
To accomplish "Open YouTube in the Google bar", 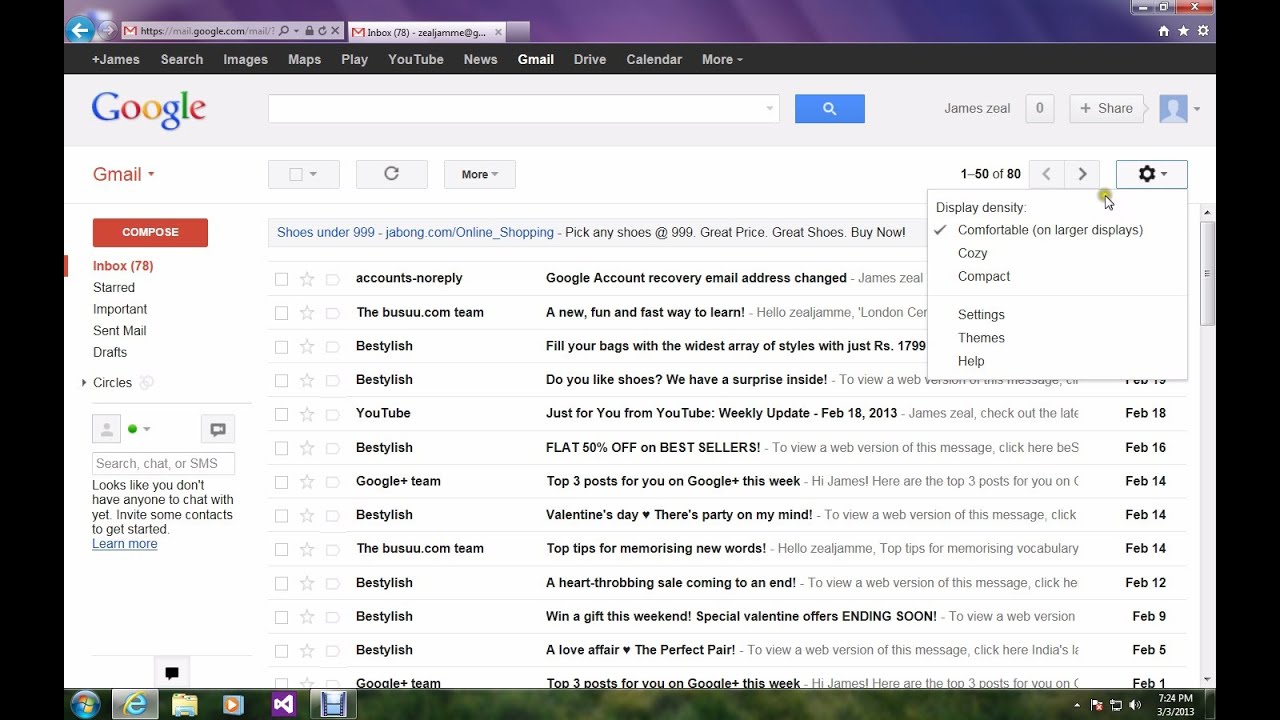I will point(416,59).
